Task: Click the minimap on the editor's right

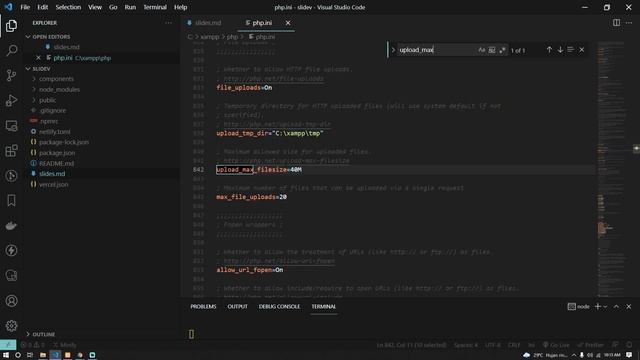Action: click(611, 169)
